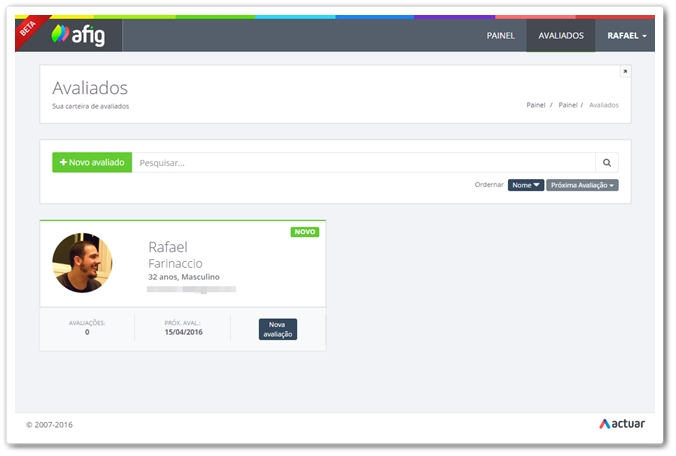Expand the Nome sort dropdown
Screen dimensions: 676x456
point(526,185)
